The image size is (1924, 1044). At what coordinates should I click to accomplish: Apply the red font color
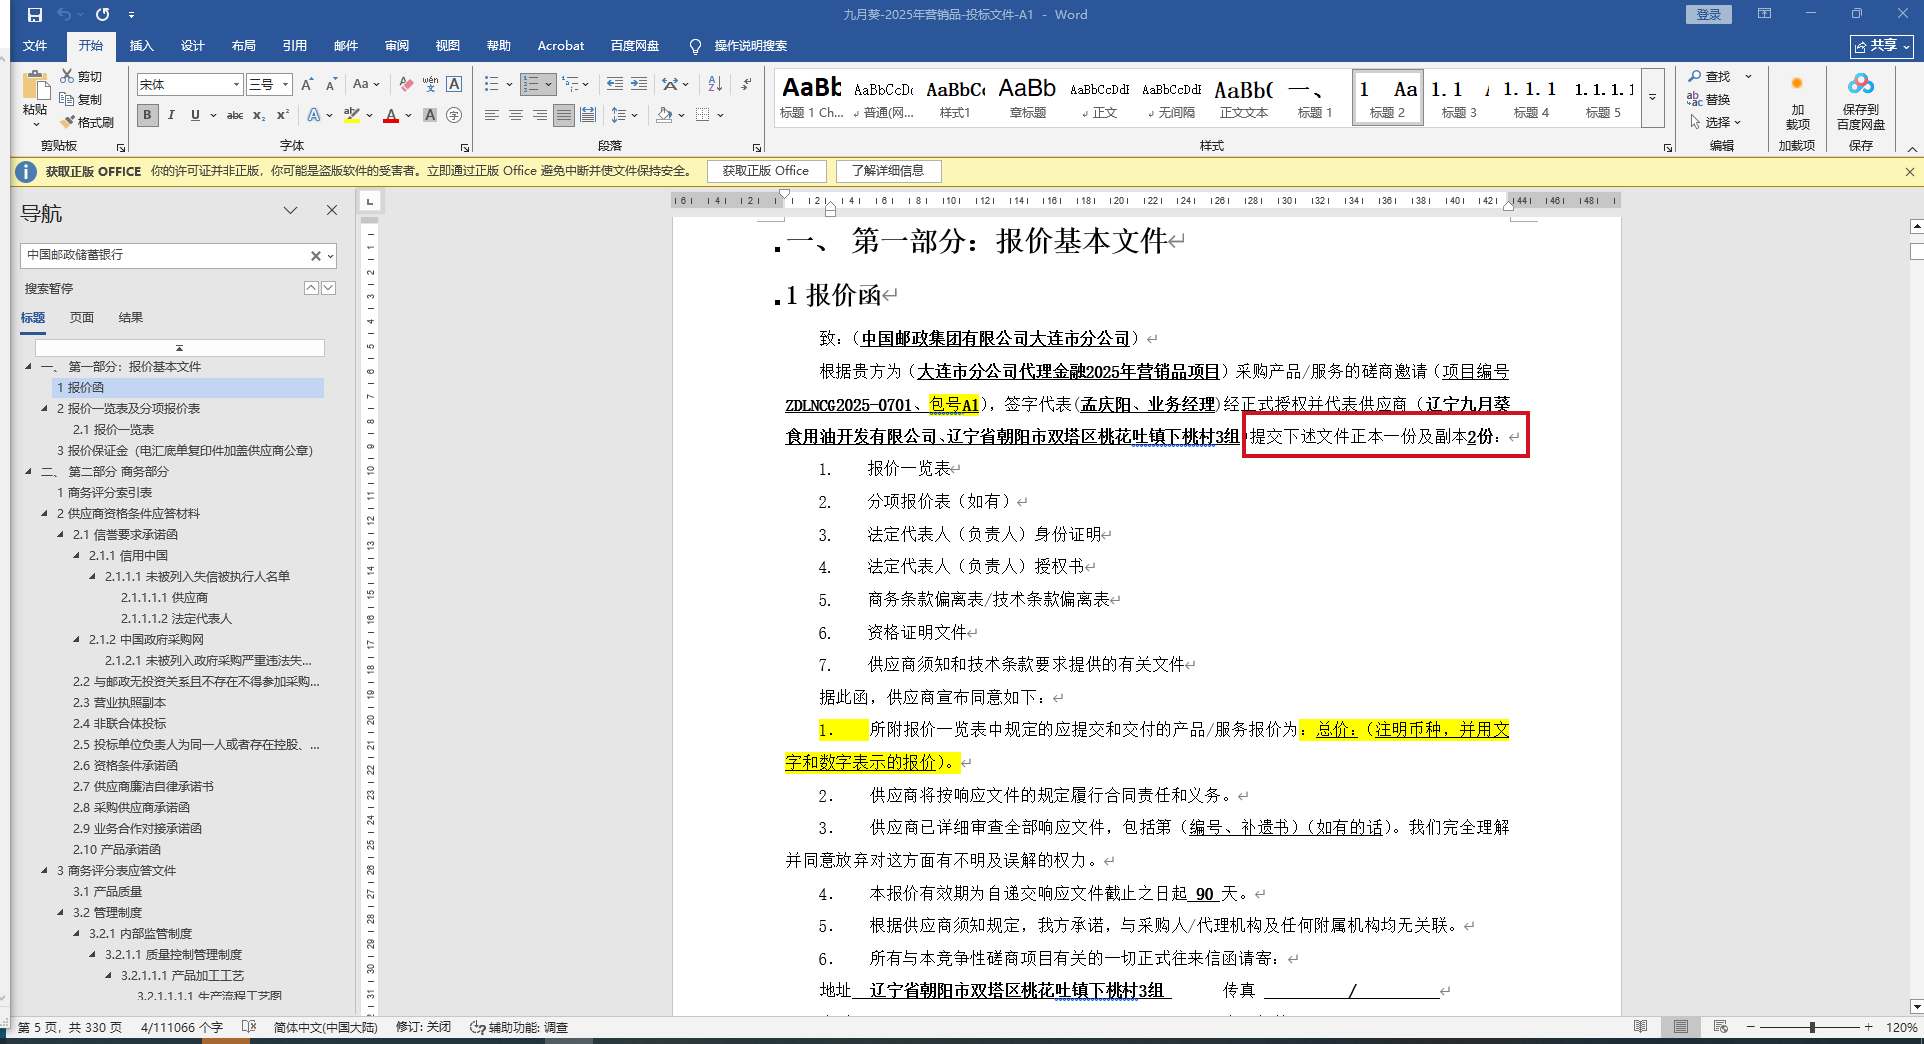pyautogui.click(x=391, y=115)
